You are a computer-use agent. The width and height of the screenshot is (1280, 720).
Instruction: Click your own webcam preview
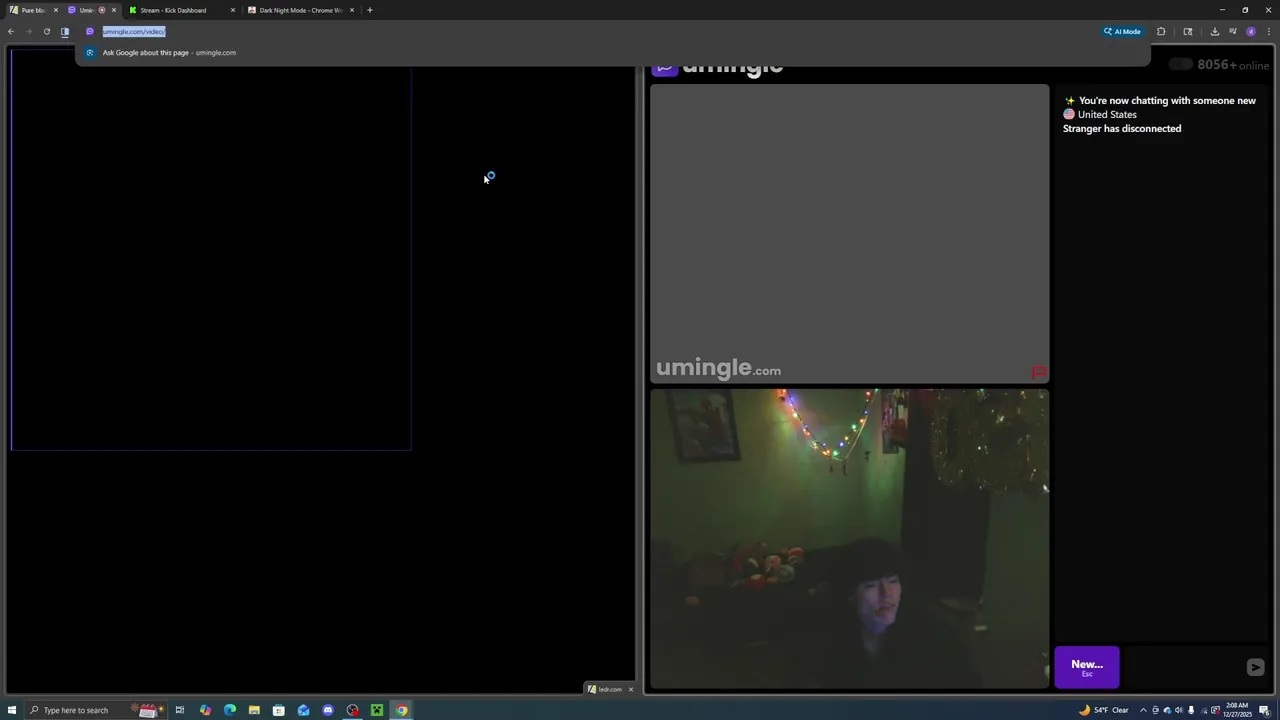point(850,539)
